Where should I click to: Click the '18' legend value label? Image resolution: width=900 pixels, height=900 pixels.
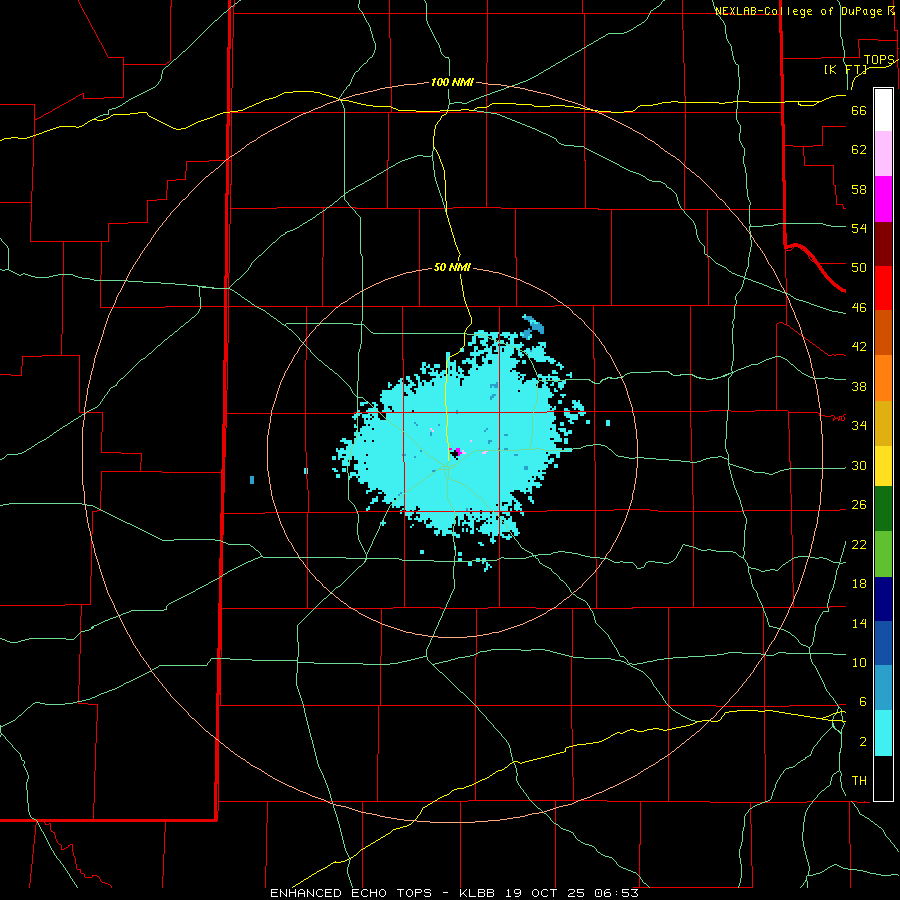coord(859,584)
